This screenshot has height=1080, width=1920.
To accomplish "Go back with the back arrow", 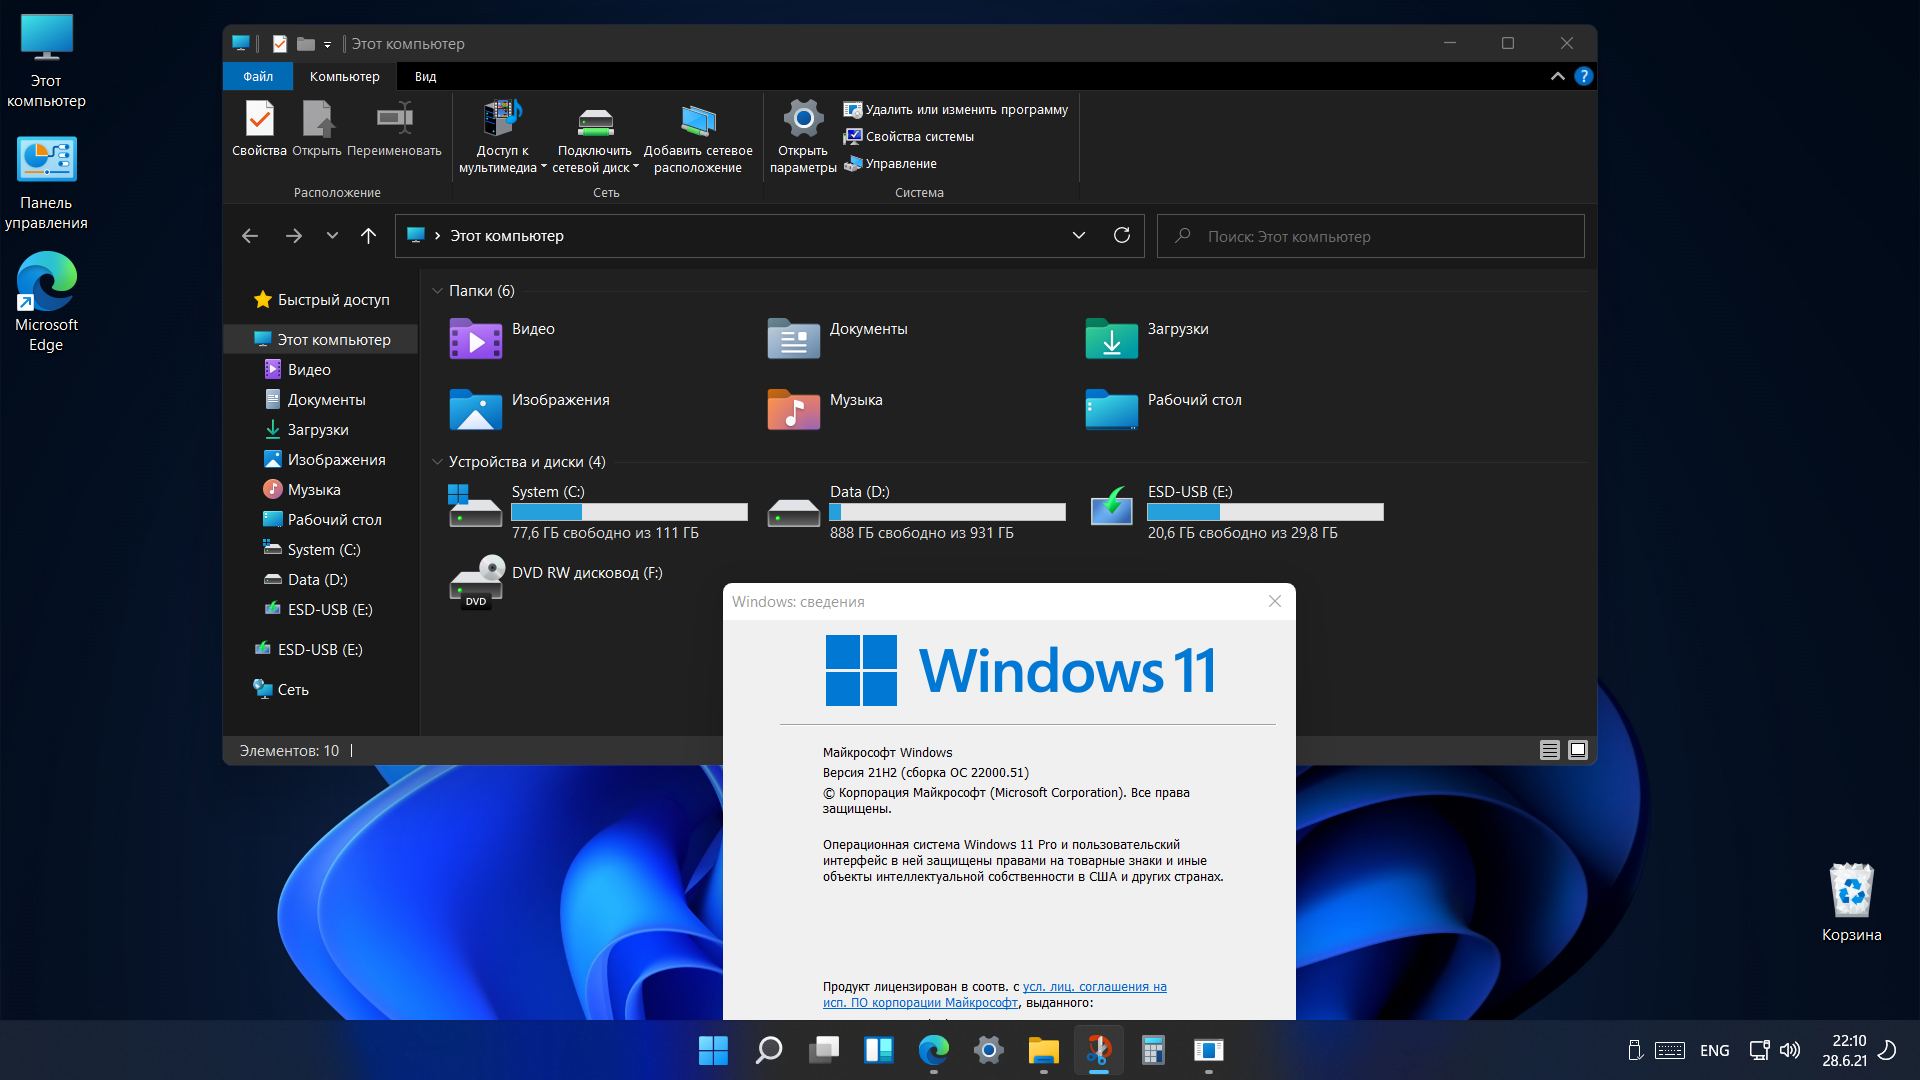I will point(250,236).
